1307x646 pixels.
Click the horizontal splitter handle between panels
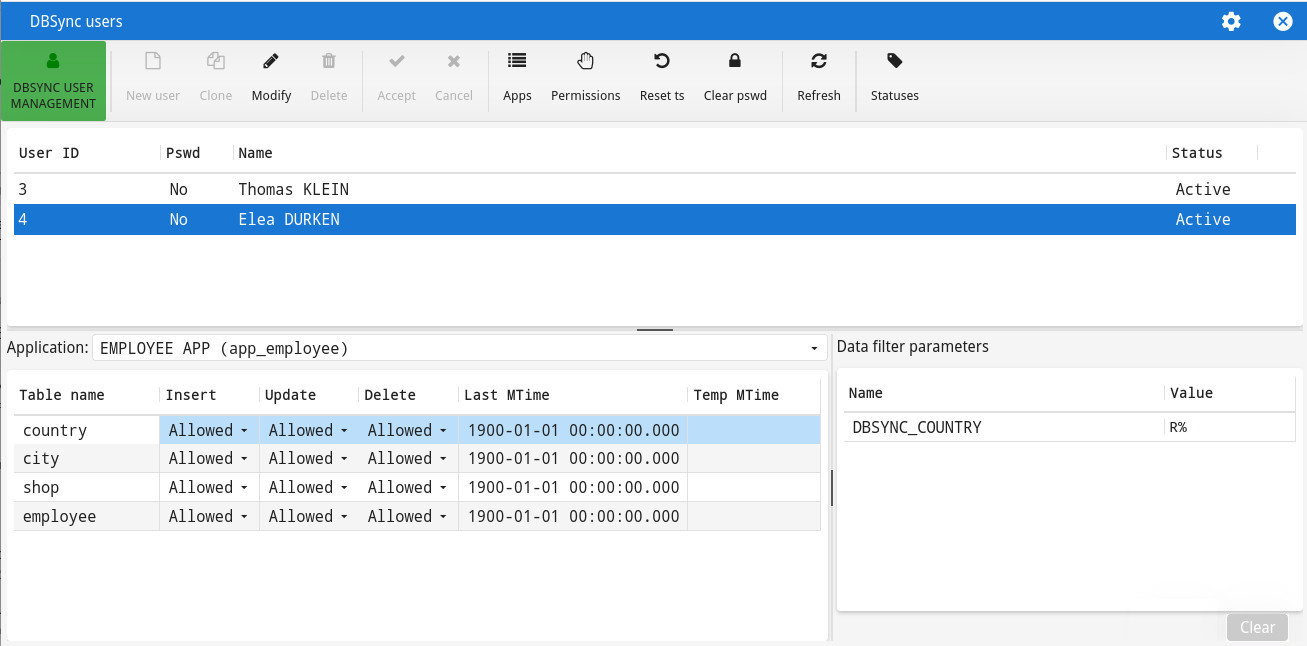click(x=655, y=329)
